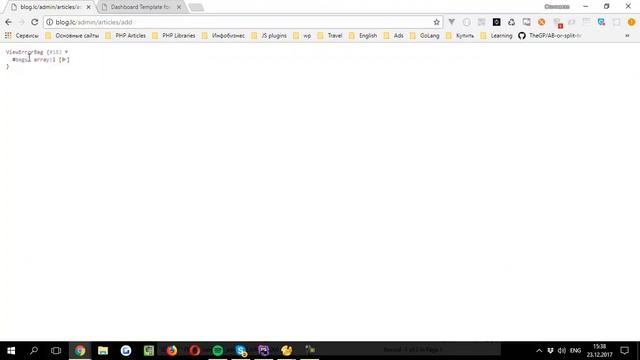Open the funnel-shaped extension icon
Screen dimensions: 640x360
tap(451, 22)
